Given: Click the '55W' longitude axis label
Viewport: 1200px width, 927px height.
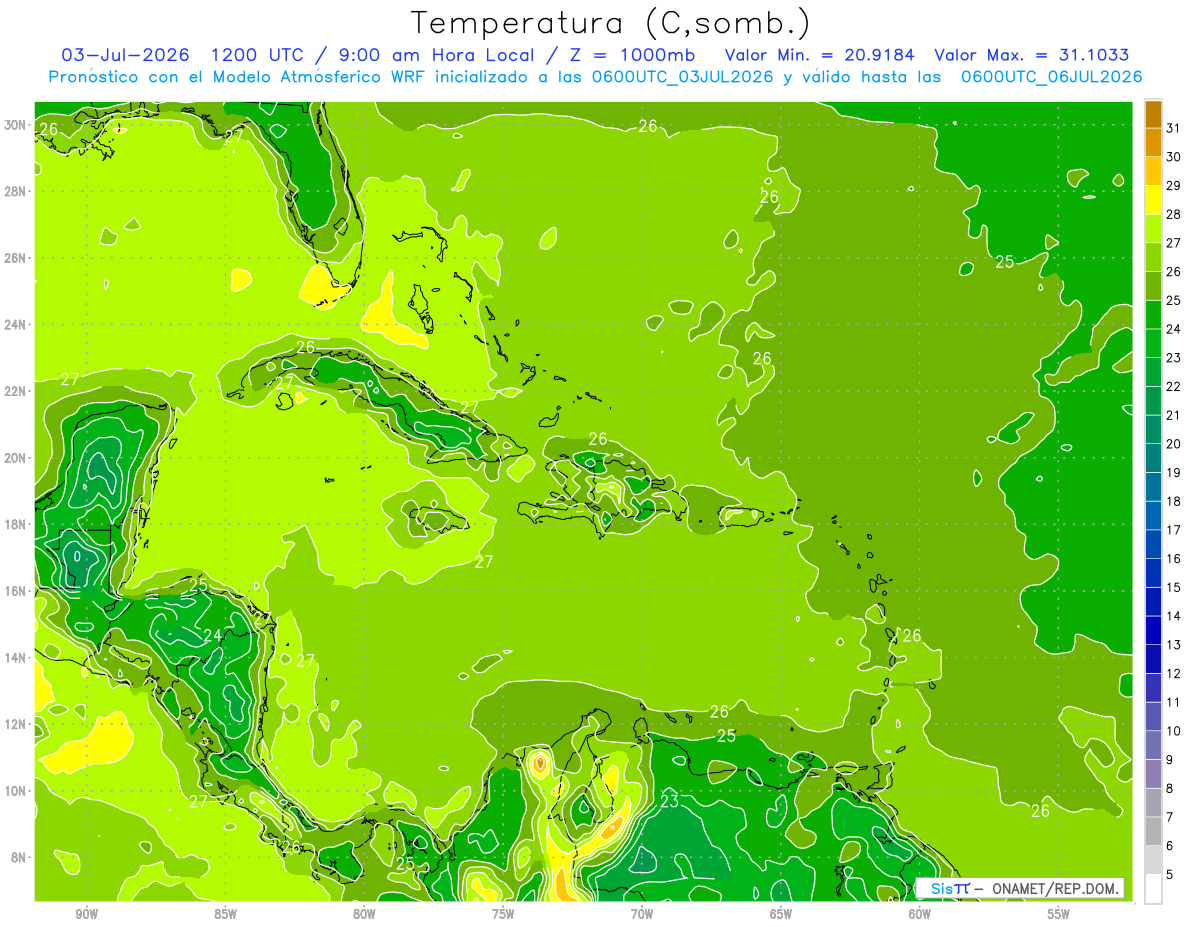Looking at the screenshot, I should click(1059, 914).
